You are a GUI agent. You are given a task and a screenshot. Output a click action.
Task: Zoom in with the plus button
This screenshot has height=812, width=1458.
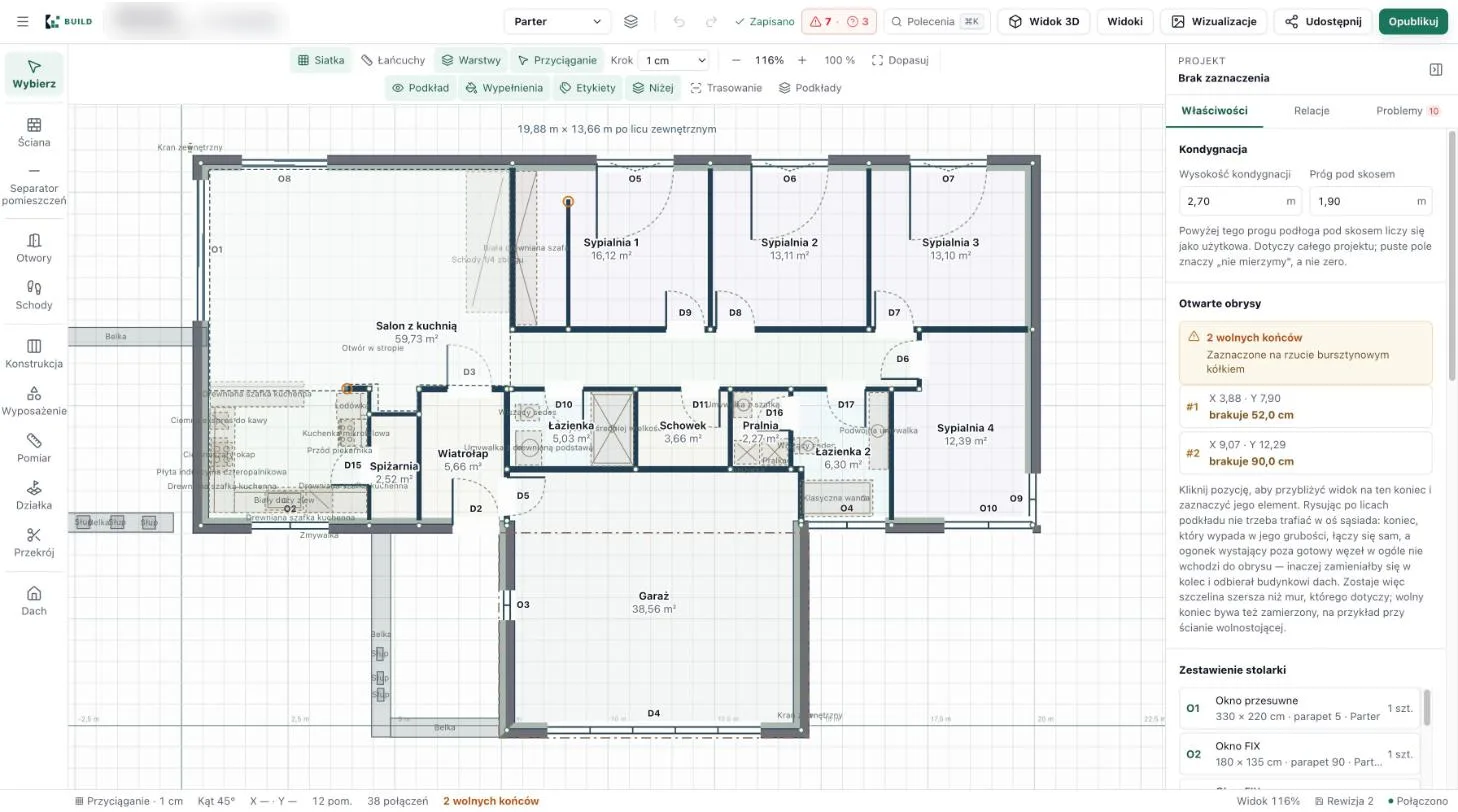point(802,60)
